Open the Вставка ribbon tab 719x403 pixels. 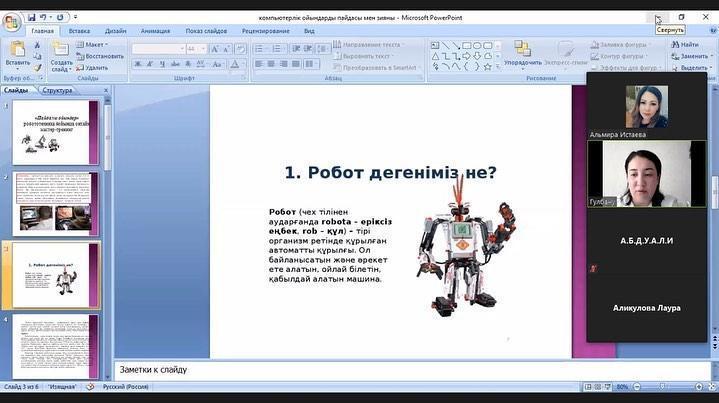click(x=79, y=31)
